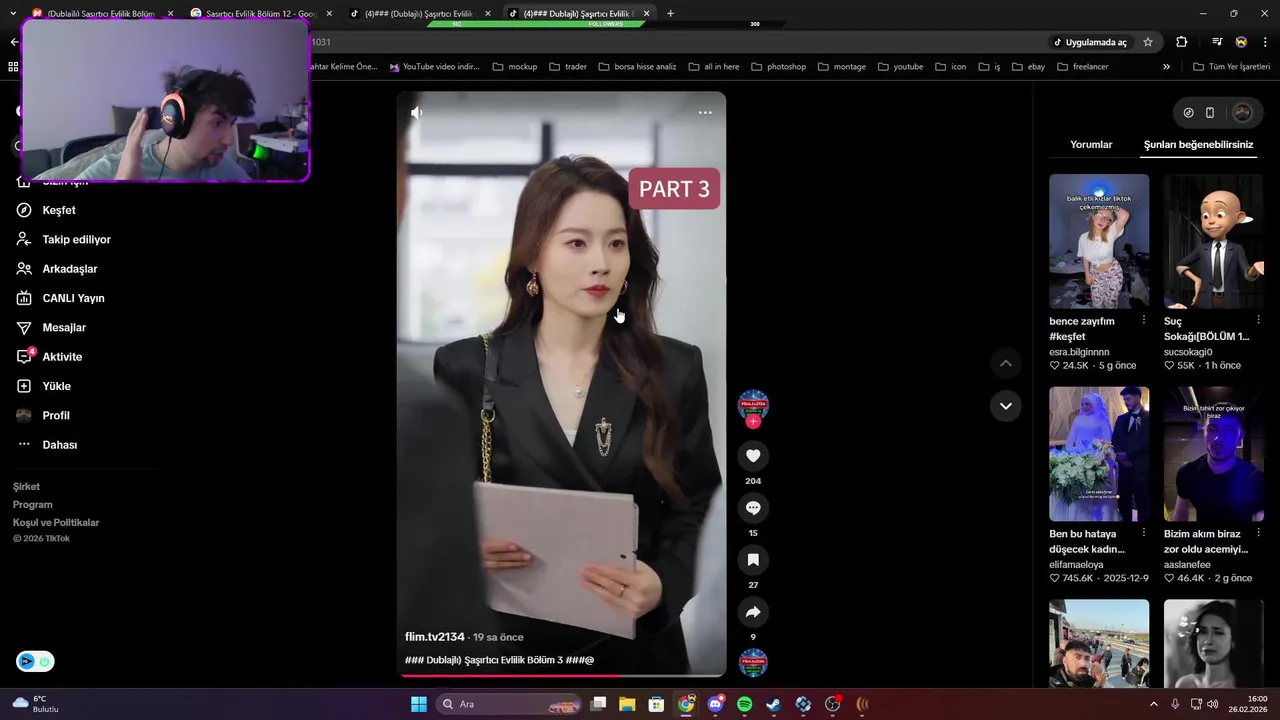This screenshot has width=1280, height=720.
Task: Open Arkadaşlar page
Action: click(56, 269)
